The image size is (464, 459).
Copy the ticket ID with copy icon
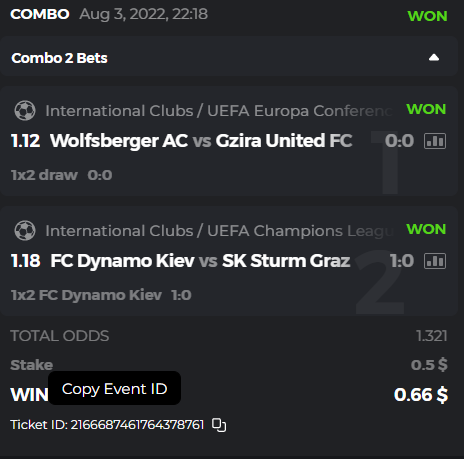pos(219,425)
